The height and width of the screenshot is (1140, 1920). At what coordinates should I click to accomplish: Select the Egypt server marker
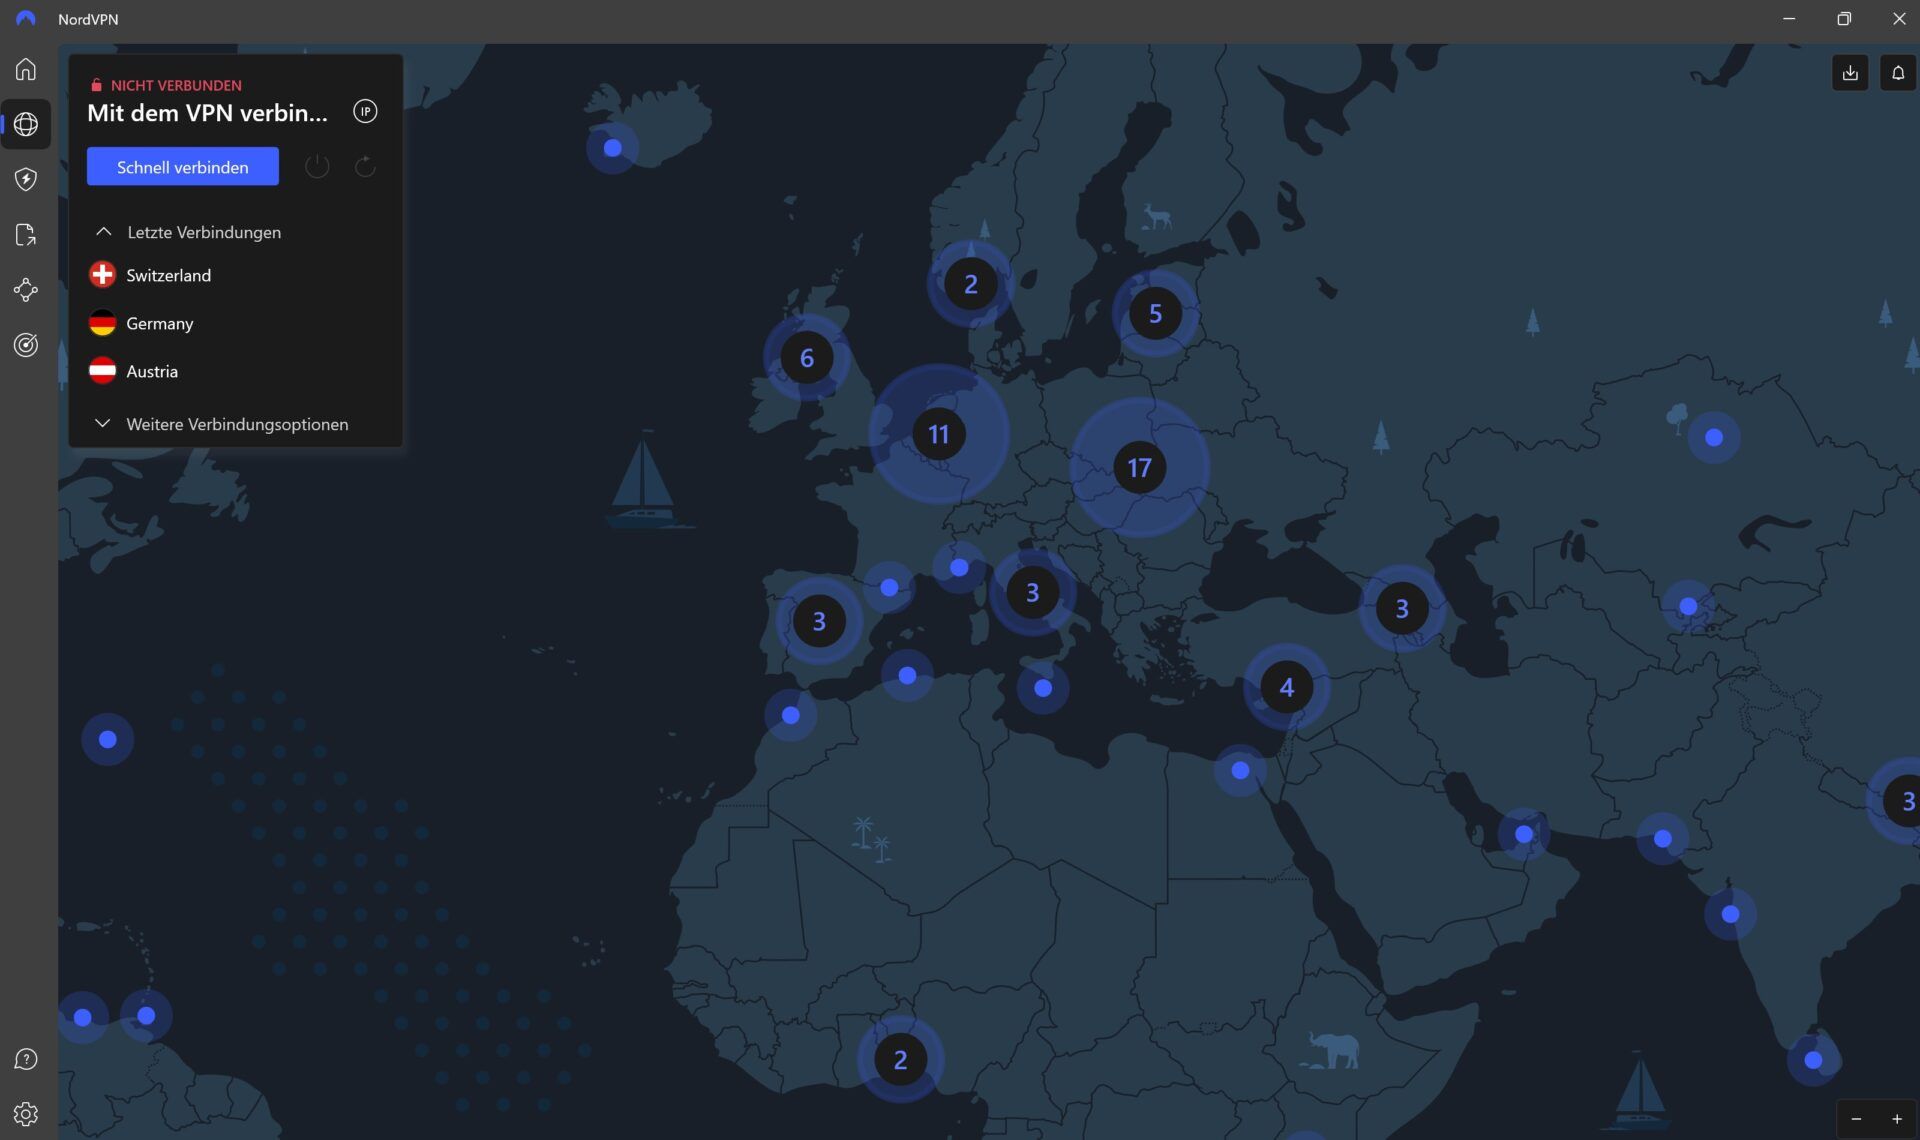click(1240, 770)
